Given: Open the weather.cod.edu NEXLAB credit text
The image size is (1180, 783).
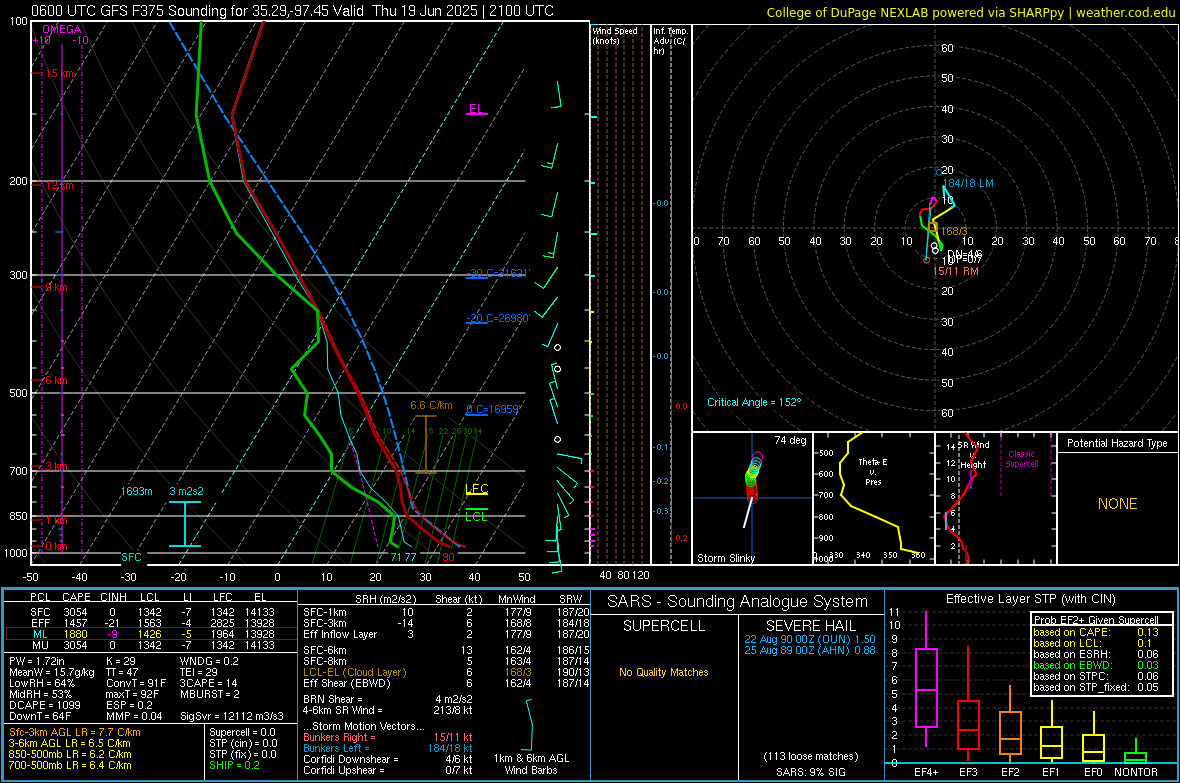Looking at the screenshot, I should [970, 12].
